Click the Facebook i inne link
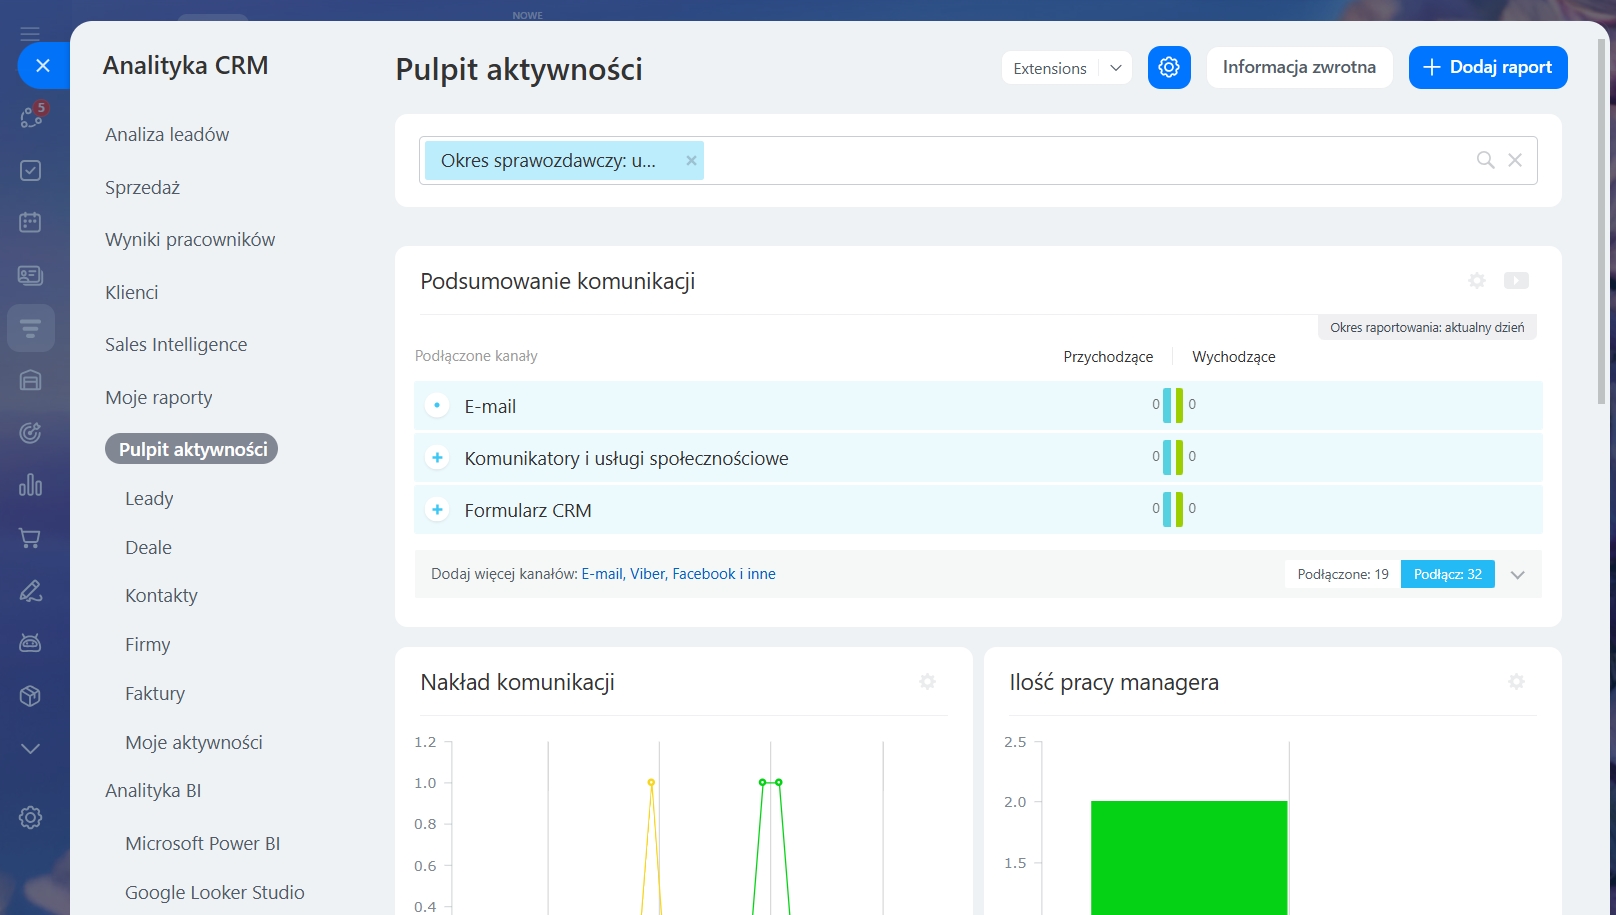 [x=723, y=574]
